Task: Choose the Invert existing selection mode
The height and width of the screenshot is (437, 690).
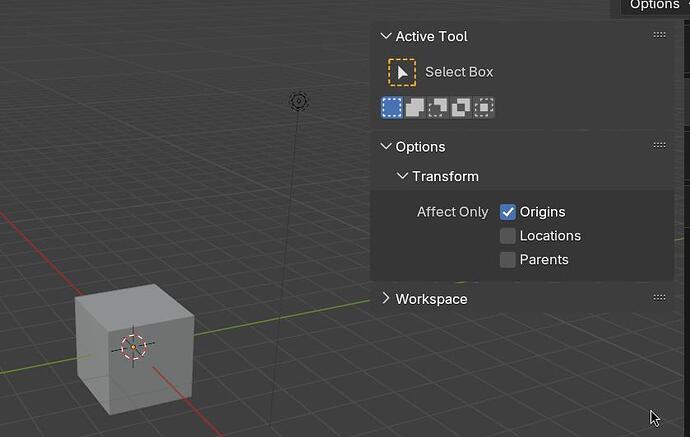Action: coord(460,107)
